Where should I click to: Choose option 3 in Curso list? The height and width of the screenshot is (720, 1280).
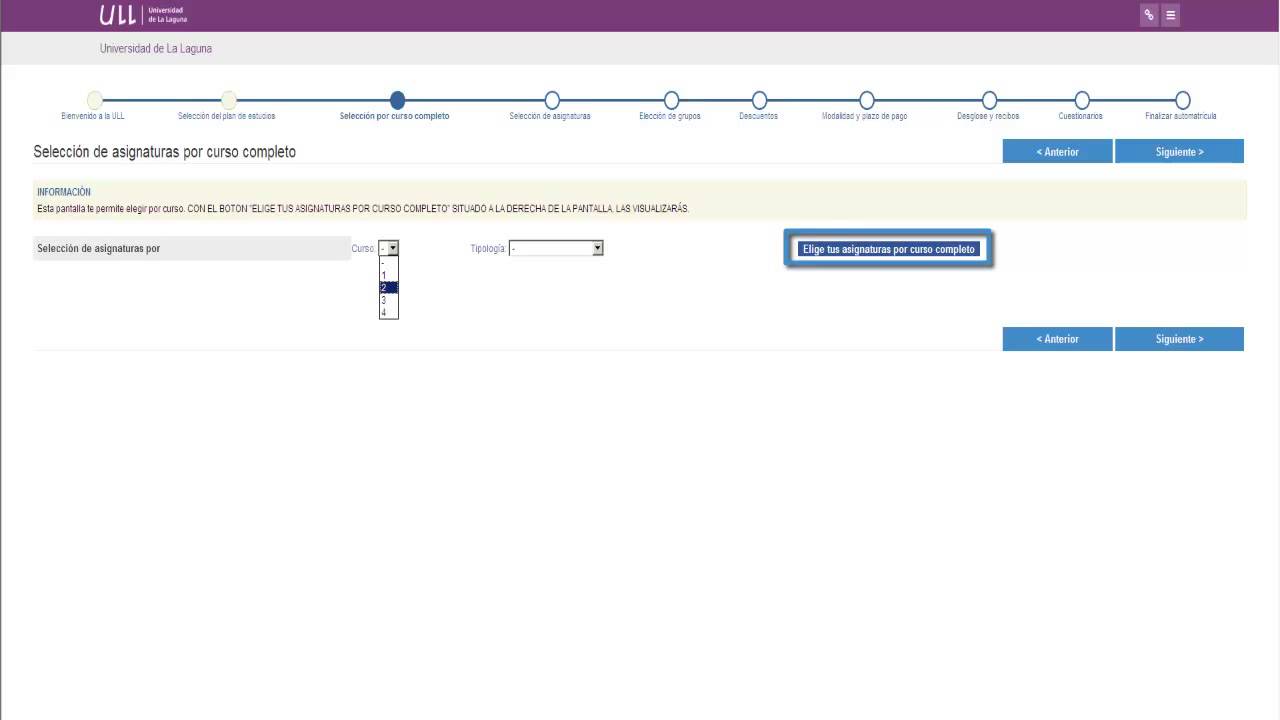click(x=389, y=300)
